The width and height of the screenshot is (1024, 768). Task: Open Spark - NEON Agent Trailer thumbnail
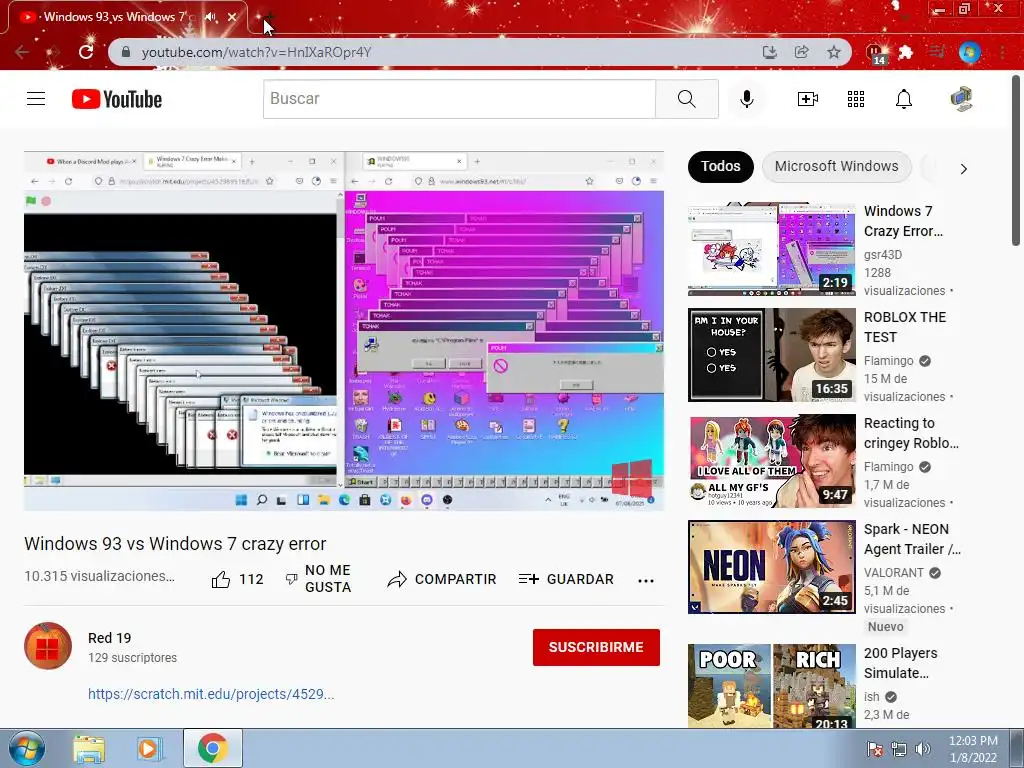click(x=771, y=567)
